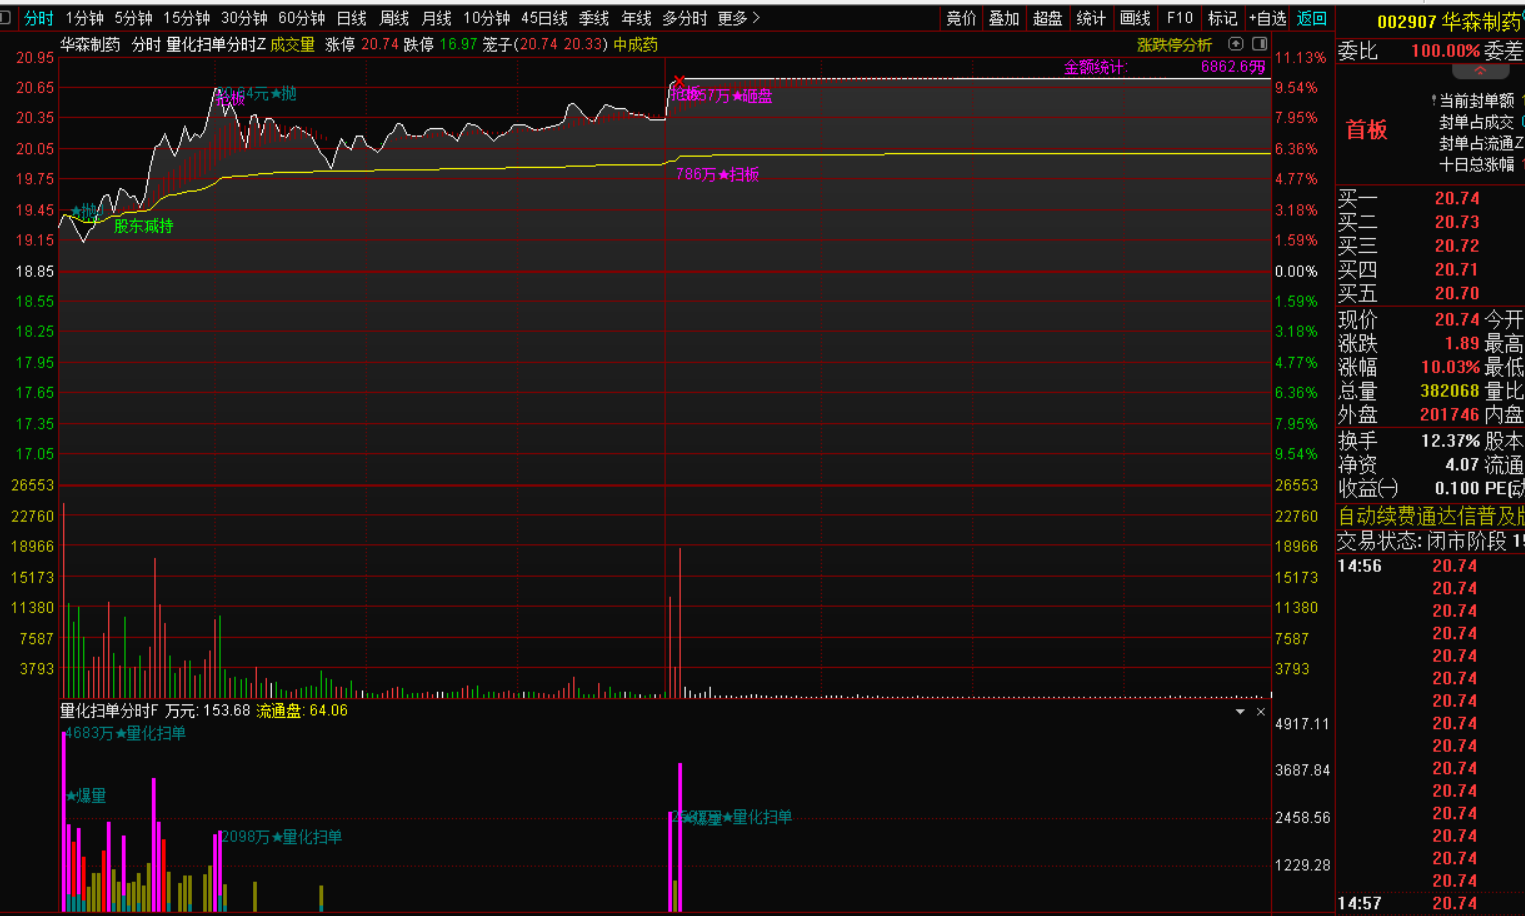Expand 更多 period options
Screen dimensions: 1525x916
739,18
